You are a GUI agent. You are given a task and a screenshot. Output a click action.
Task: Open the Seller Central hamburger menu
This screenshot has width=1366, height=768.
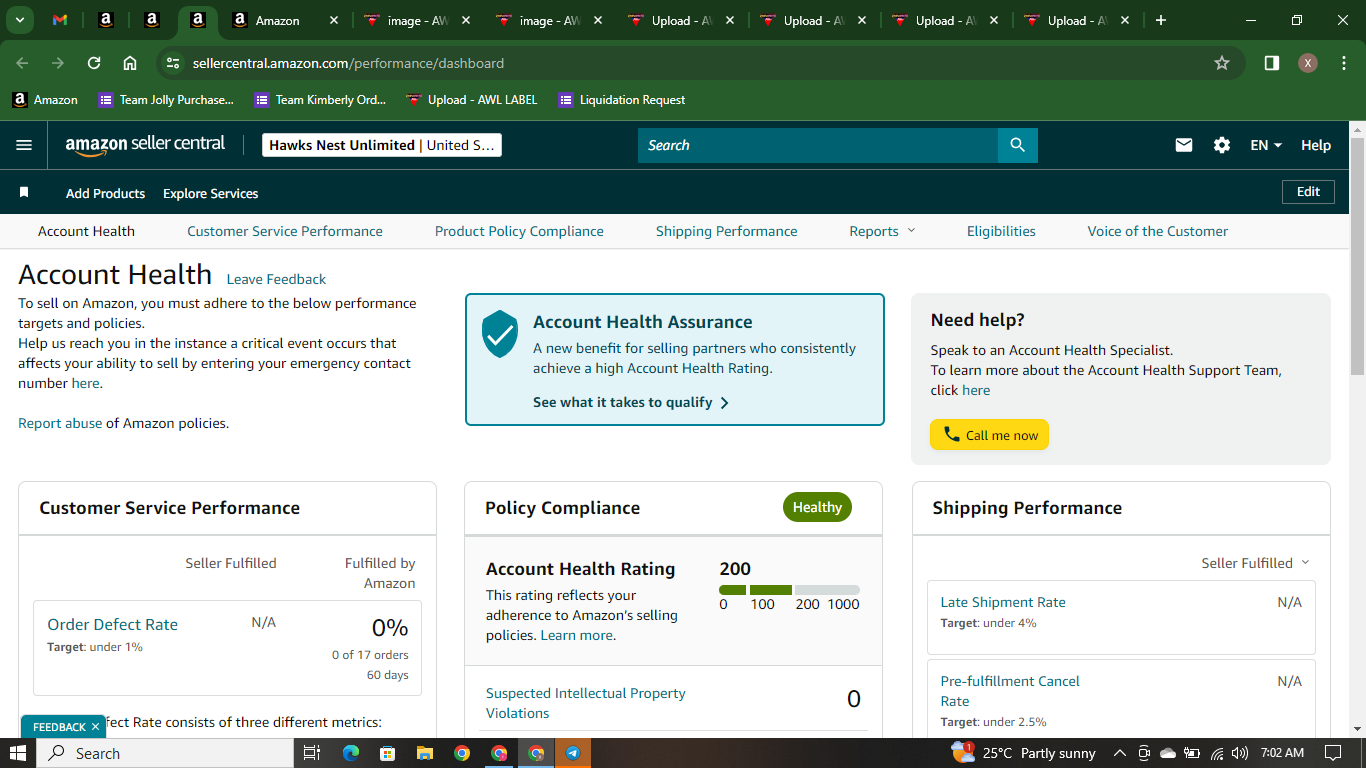pyautogui.click(x=24, y=145)
